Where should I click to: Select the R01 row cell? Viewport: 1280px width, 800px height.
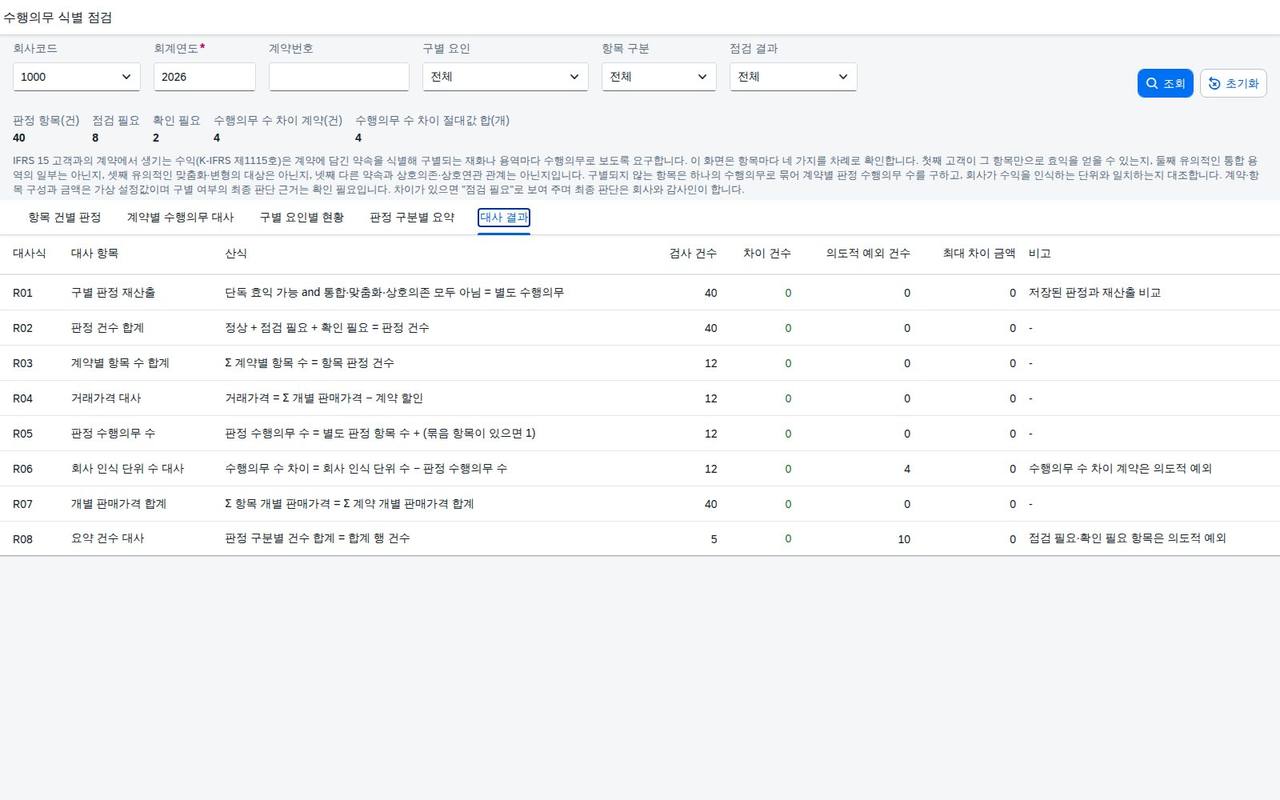[23, 293]
